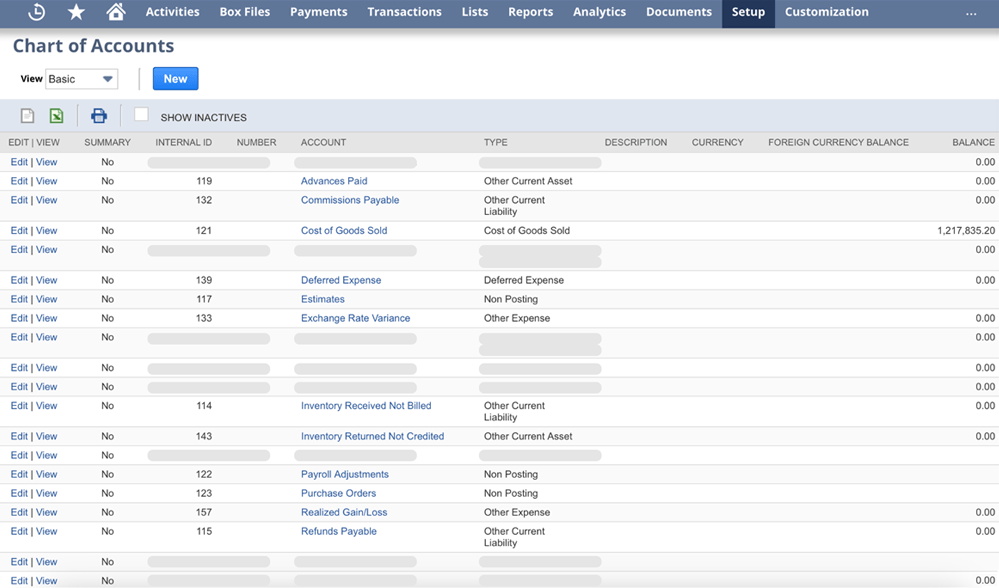The image size is (999, 588).
Task: Open the Realized Gain/Loss account
Action: click(344, 513)
